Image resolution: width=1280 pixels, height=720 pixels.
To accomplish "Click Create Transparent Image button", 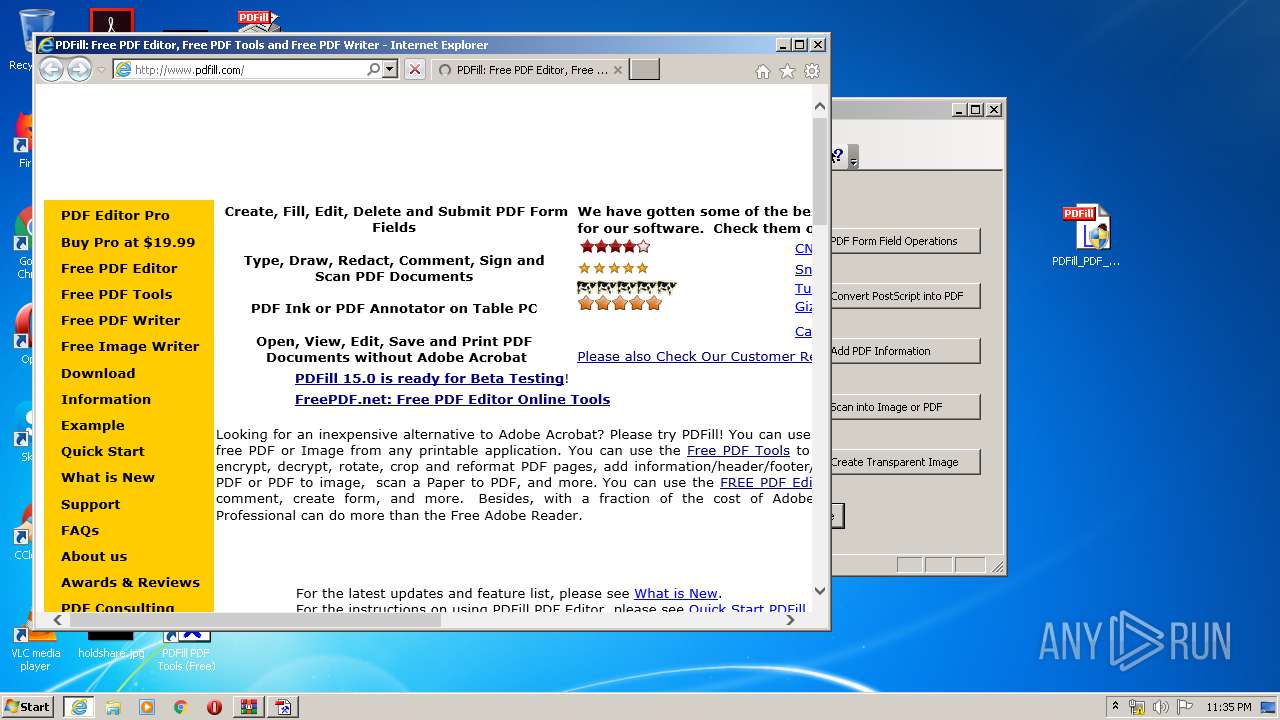I will pos(904,462).
